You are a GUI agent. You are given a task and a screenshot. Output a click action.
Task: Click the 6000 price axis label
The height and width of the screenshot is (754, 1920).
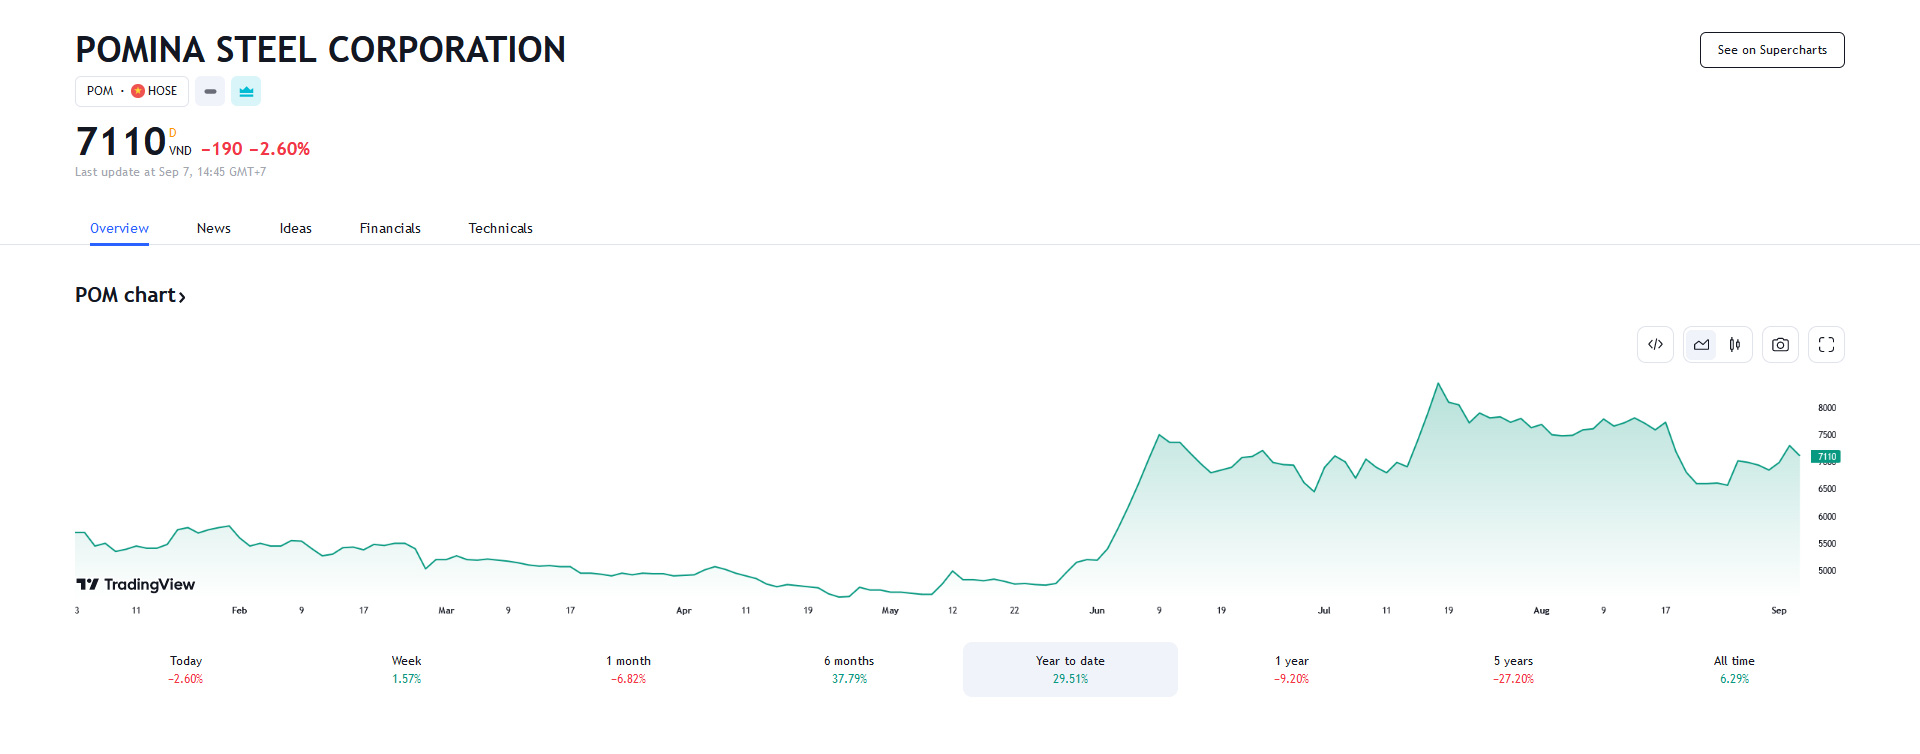[1827, 517]
